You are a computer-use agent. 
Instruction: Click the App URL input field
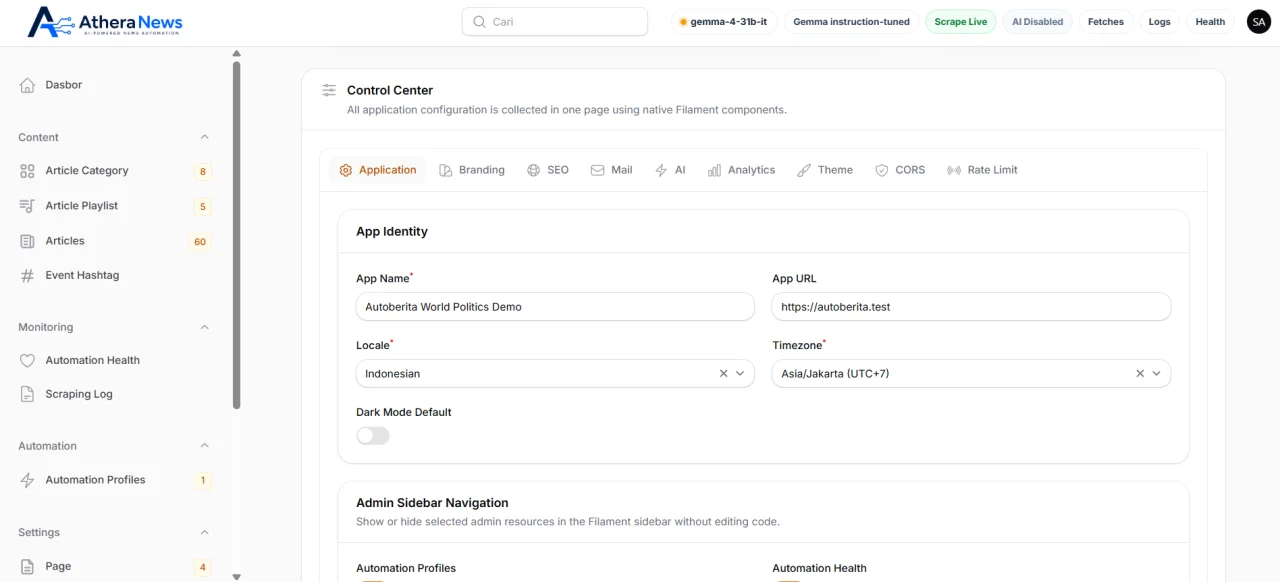click(x=971, y=307)
